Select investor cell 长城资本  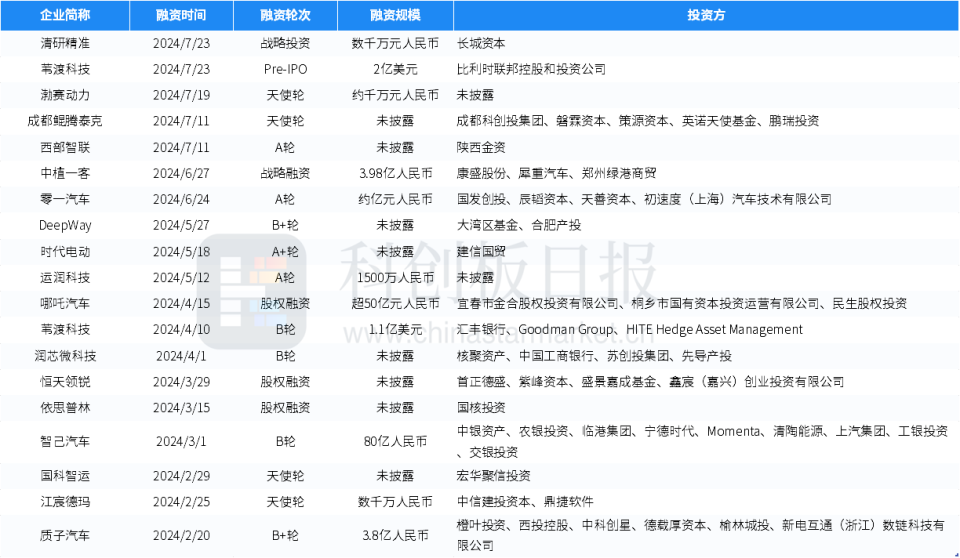click(481, 43)
